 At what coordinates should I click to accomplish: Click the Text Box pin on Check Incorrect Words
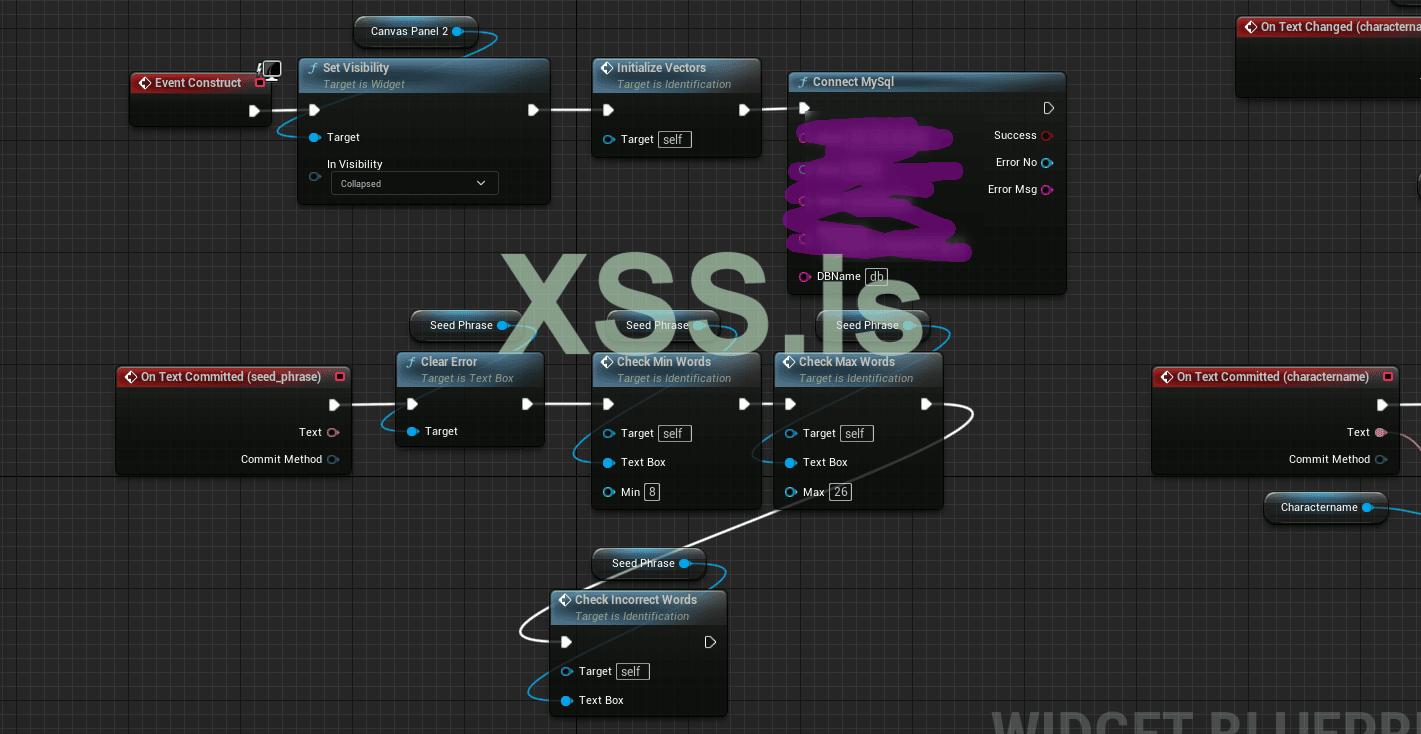[x=567, y=700]
